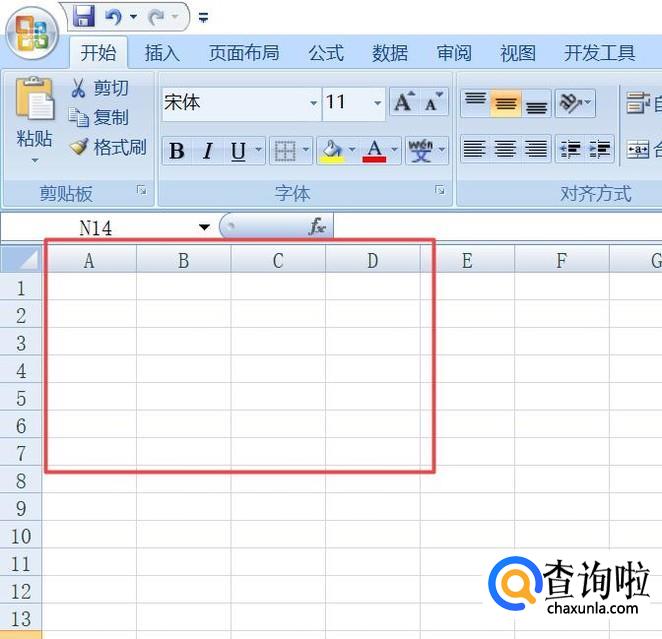Increase font size with large A
The width and height of the screenshot is (662, 639).
click(404, 102)
